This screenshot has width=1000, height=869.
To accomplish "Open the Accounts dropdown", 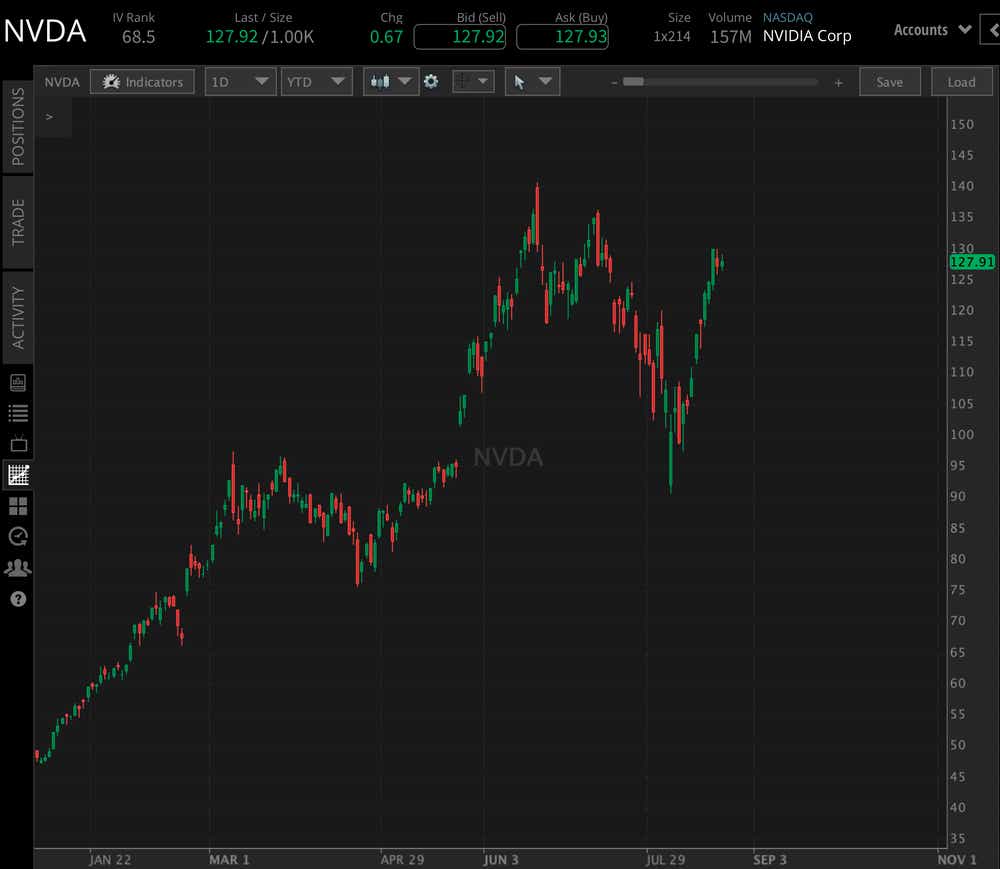I will (x=931, y=29).
